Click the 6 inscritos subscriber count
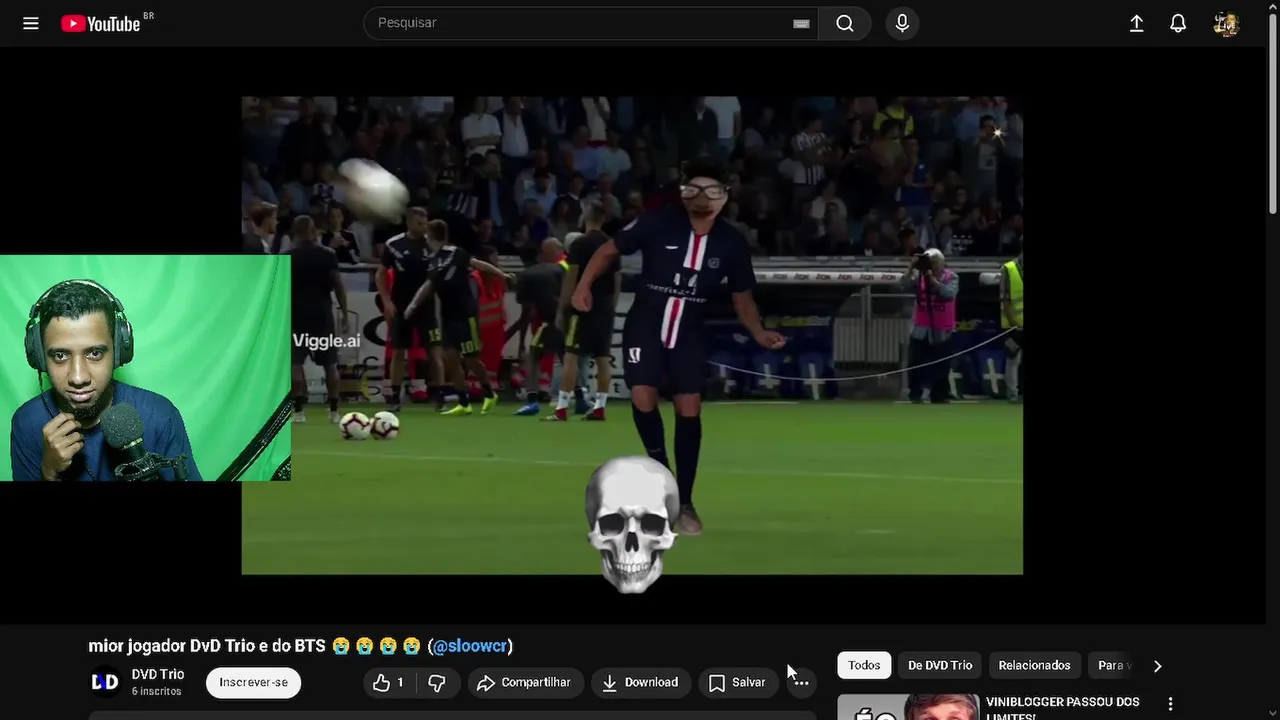1280x720 pixels. tap(156, 691)
